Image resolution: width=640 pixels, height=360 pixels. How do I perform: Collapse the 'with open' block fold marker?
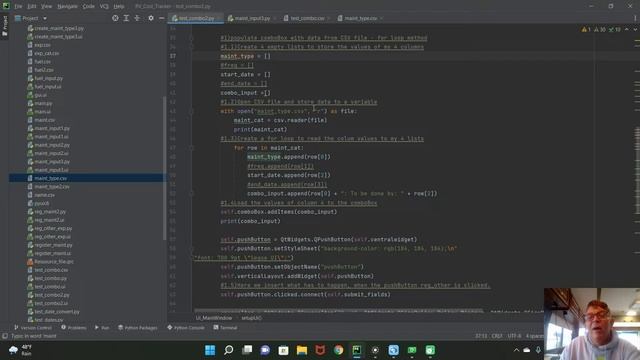191,111
